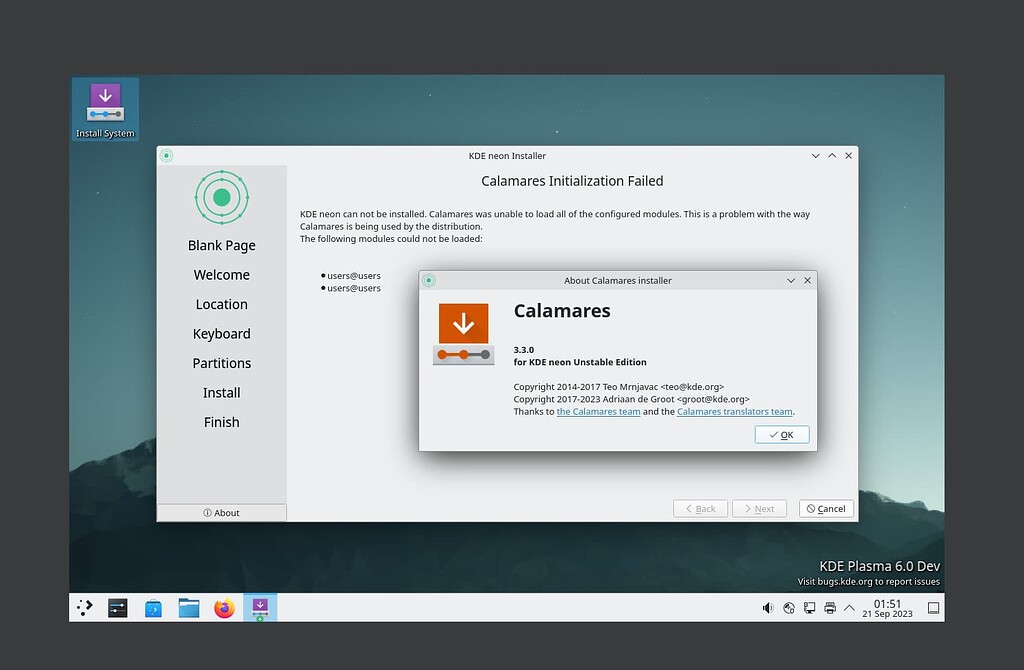This screenshot has height=670, width=1024.
Task: Click the KDE neon Installer window menu icon
Action: 167,155
